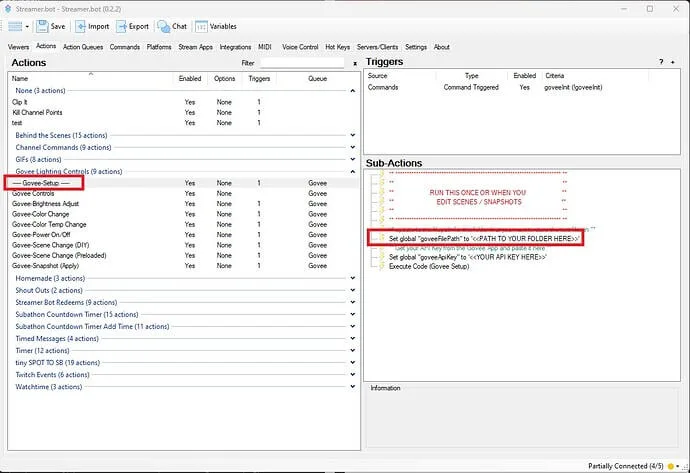690x473 pixels.
Task: Collapse the Govee Lighting Controls group
Action: (x=352, y=172)
